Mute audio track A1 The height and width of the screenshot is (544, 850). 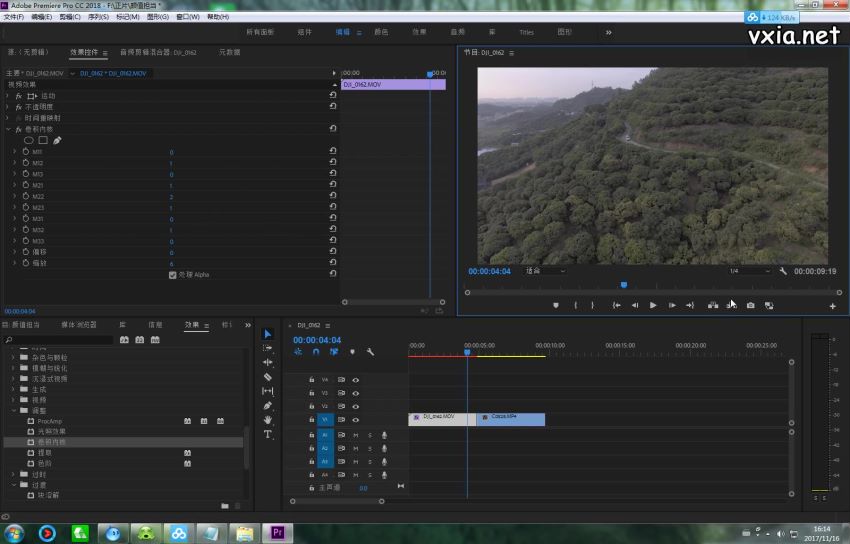(355, 435)
